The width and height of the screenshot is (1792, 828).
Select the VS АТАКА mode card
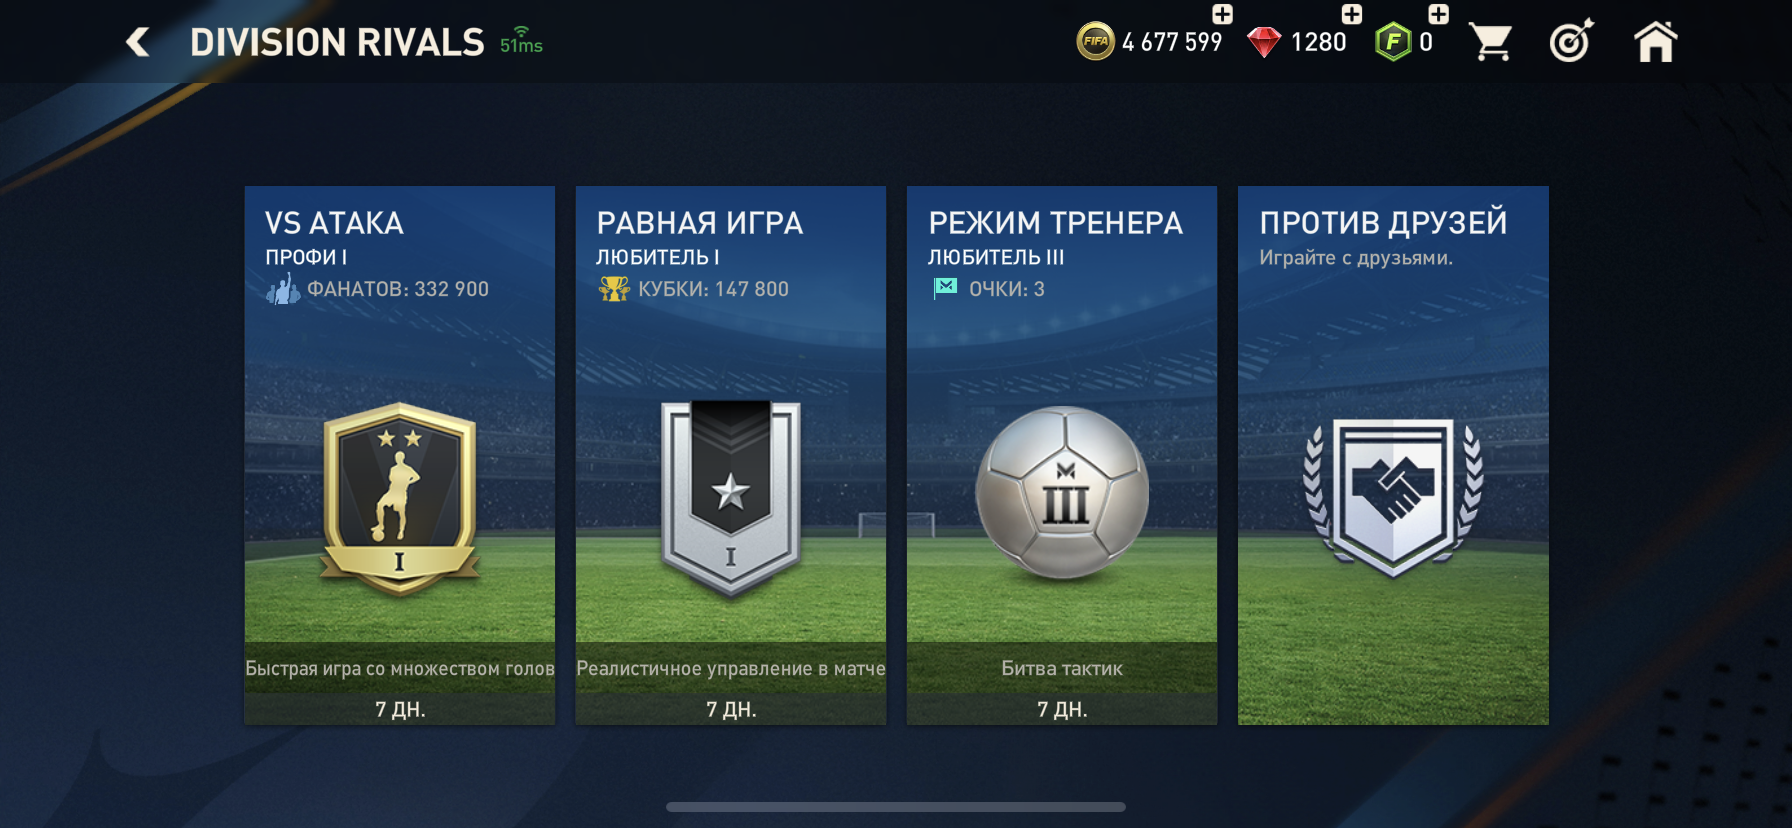coord(400,455)
